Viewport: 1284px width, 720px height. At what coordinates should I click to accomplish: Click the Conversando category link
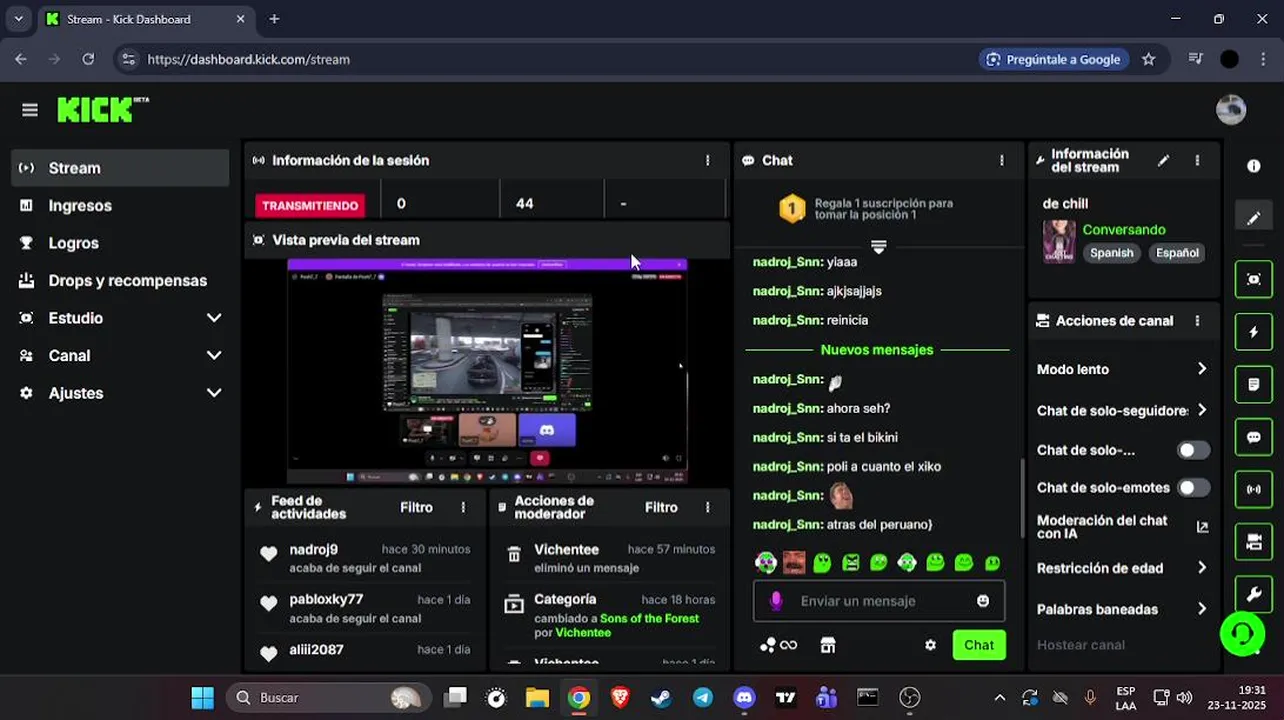coord(1123,230)
